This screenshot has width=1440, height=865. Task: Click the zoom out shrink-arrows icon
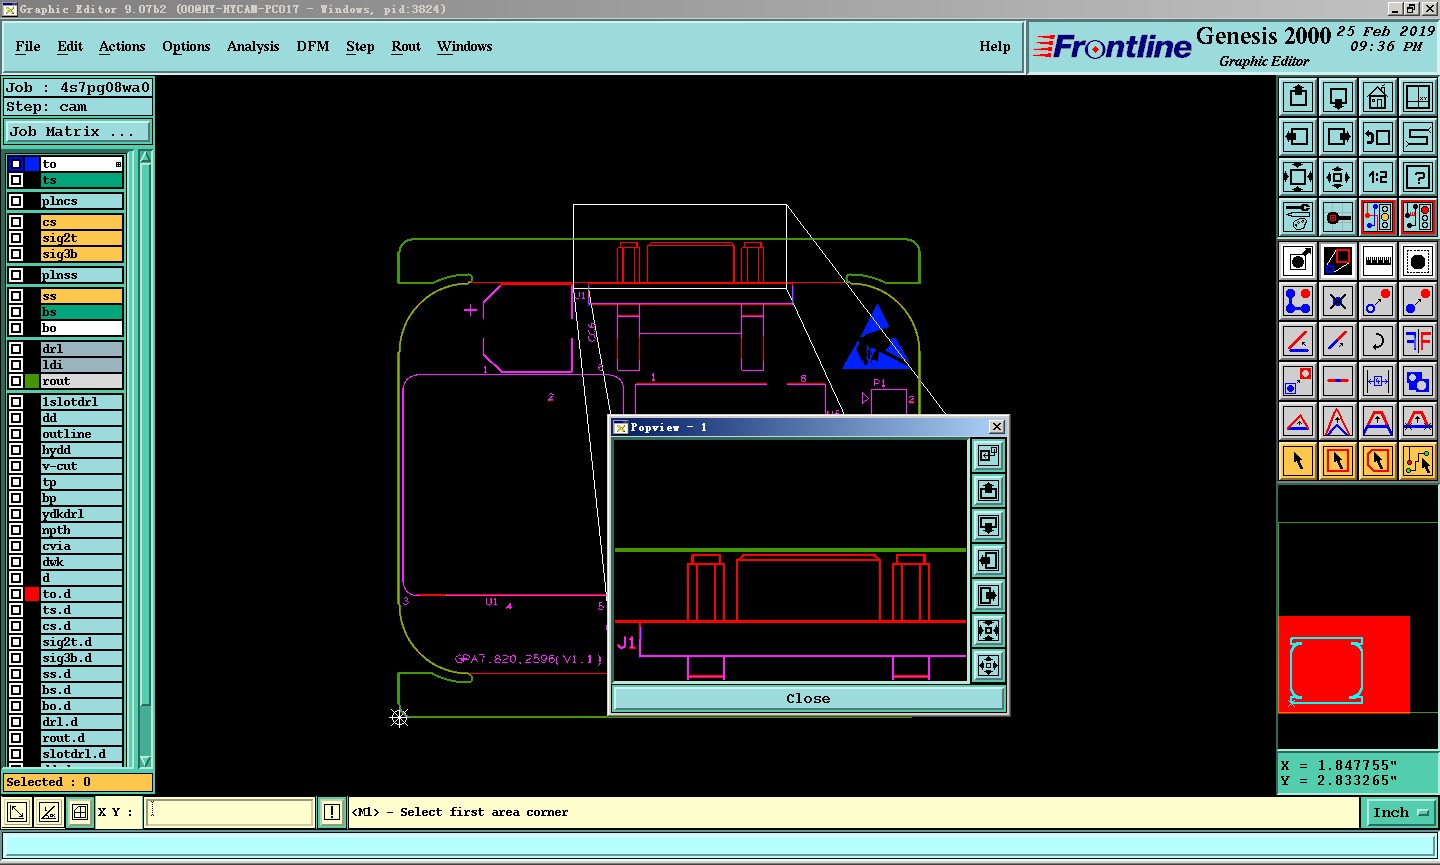(1338, 177)
